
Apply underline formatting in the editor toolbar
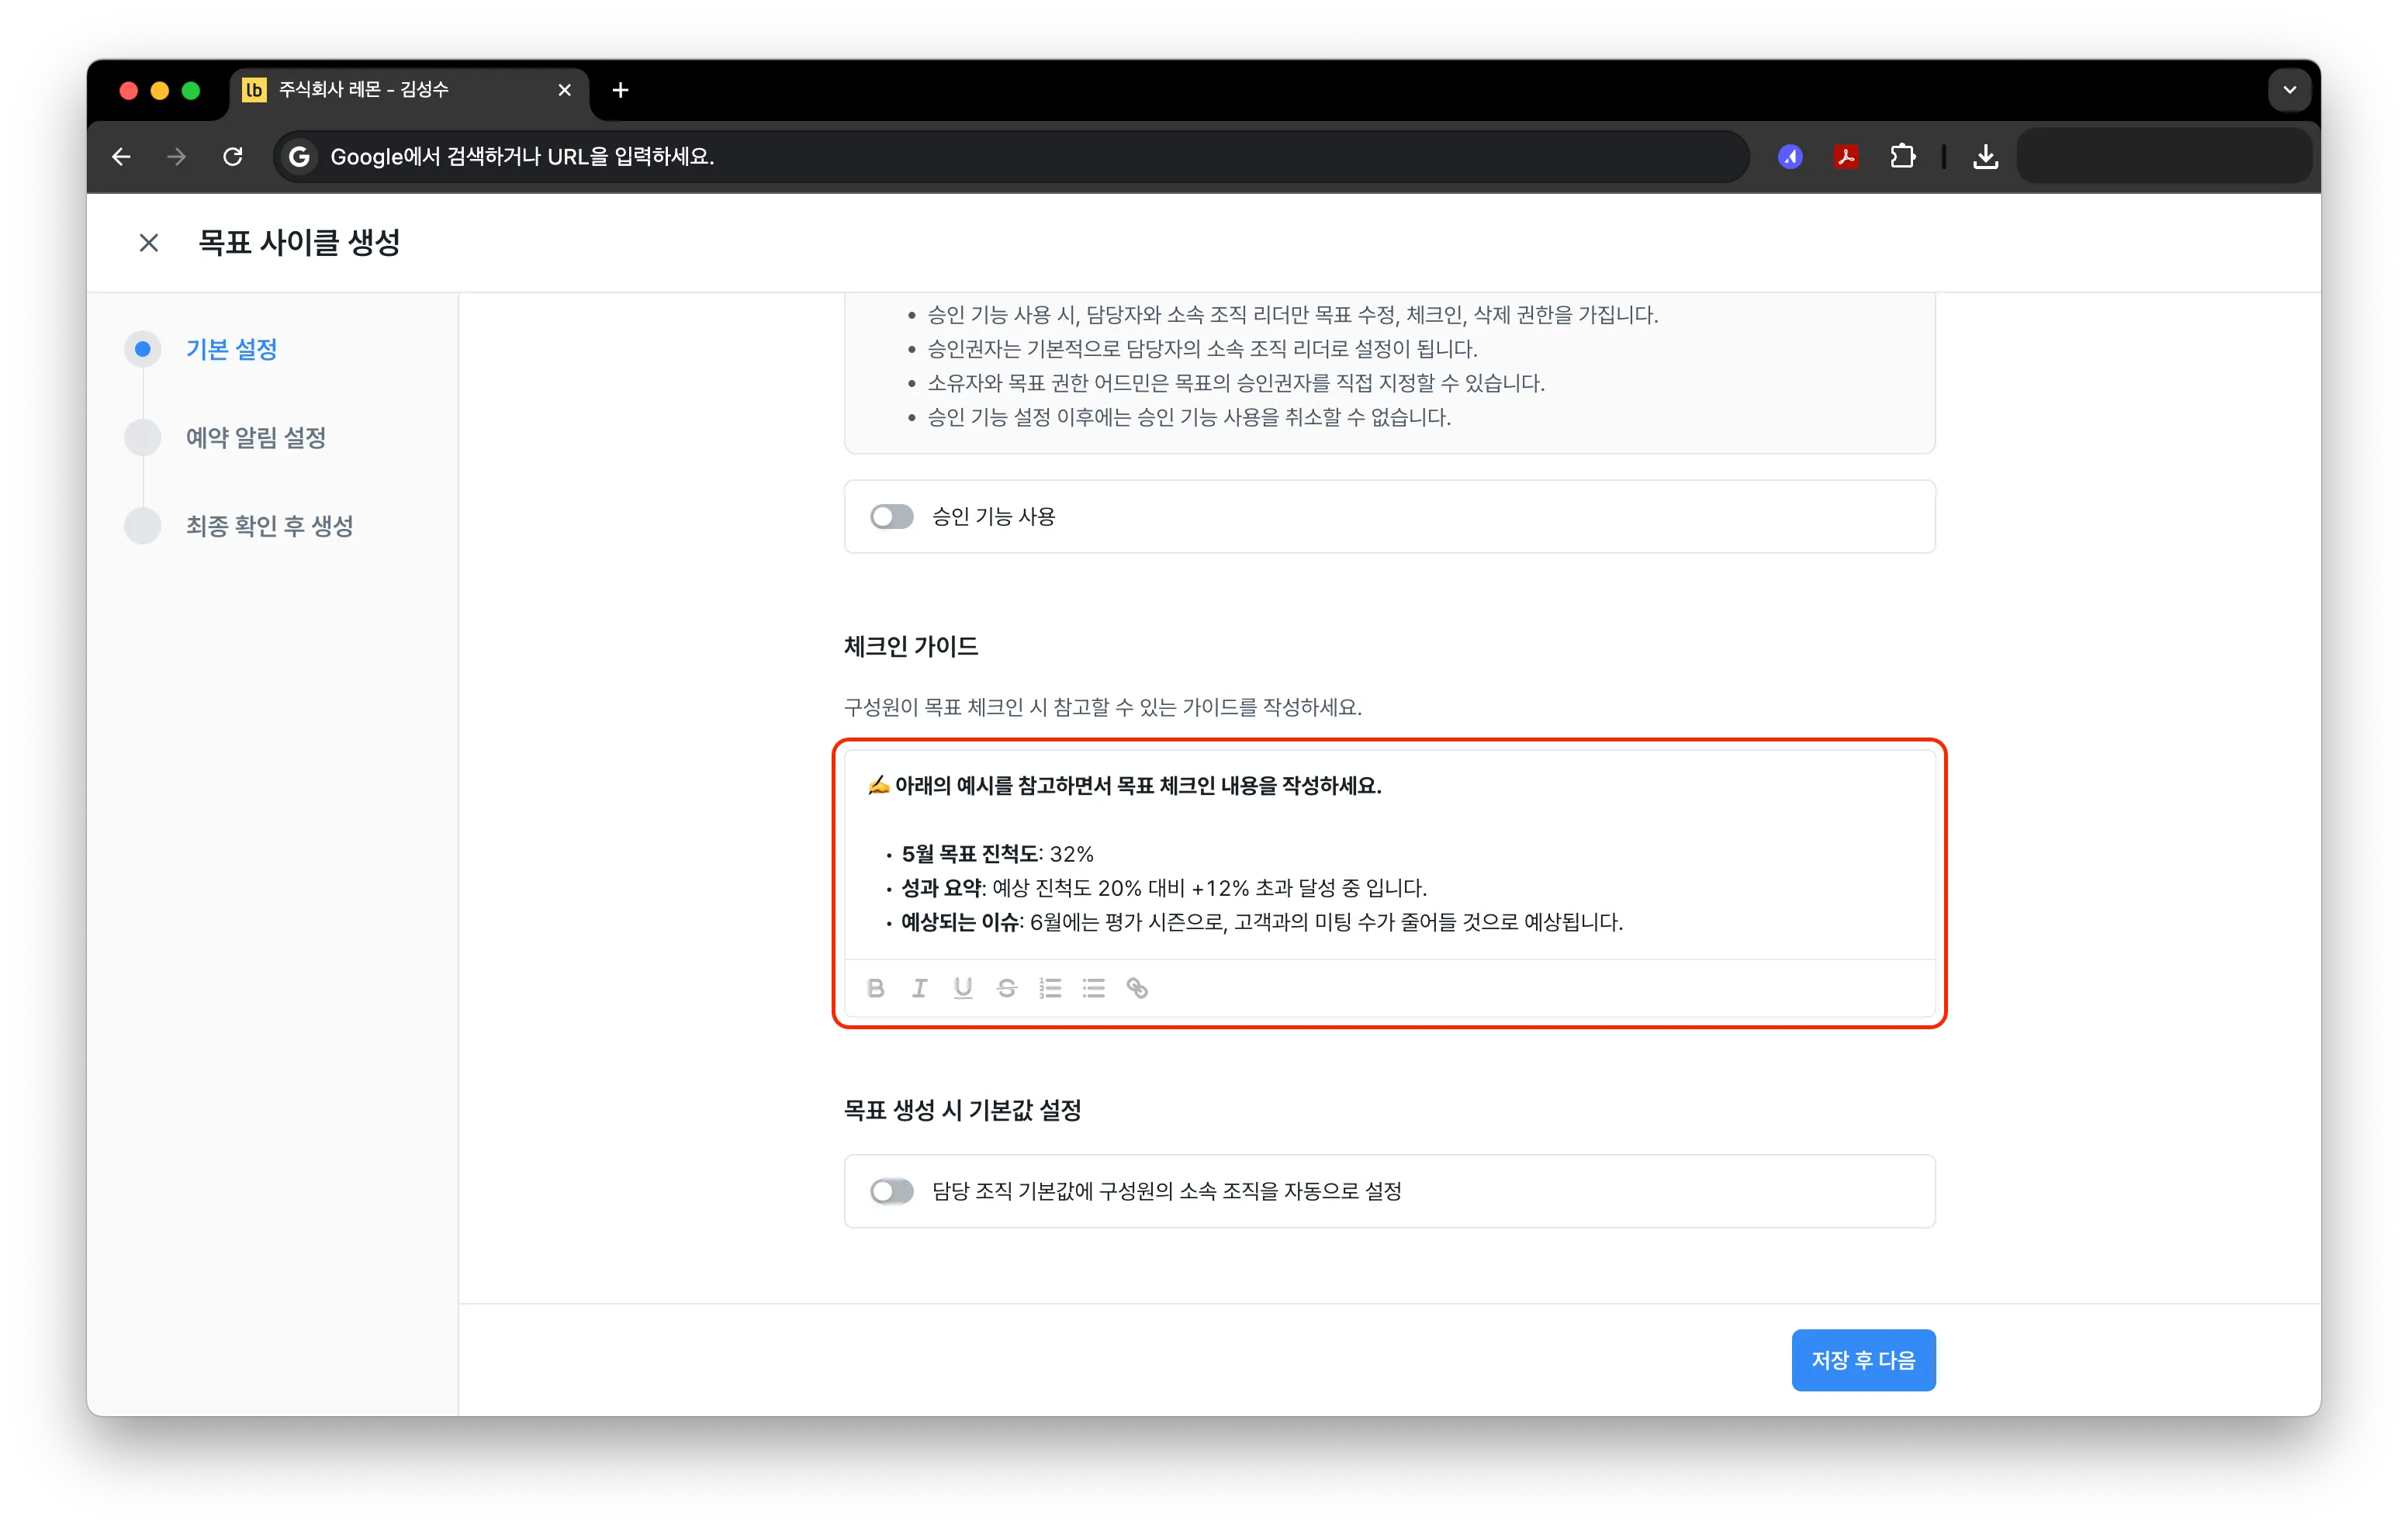point(963,988)
